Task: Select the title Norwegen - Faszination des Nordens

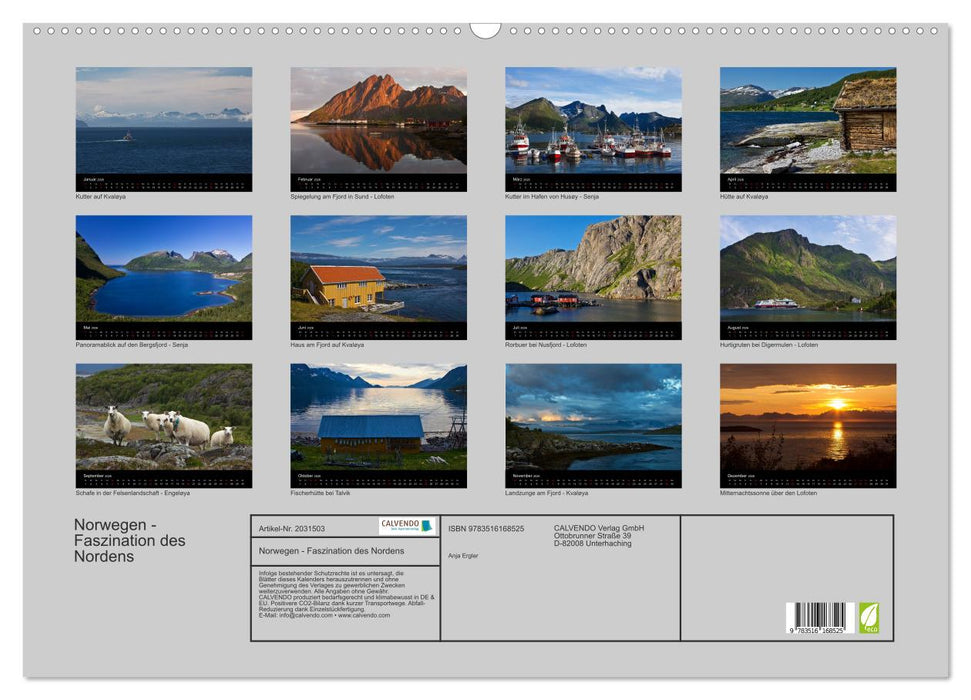Action: point(130,538)
